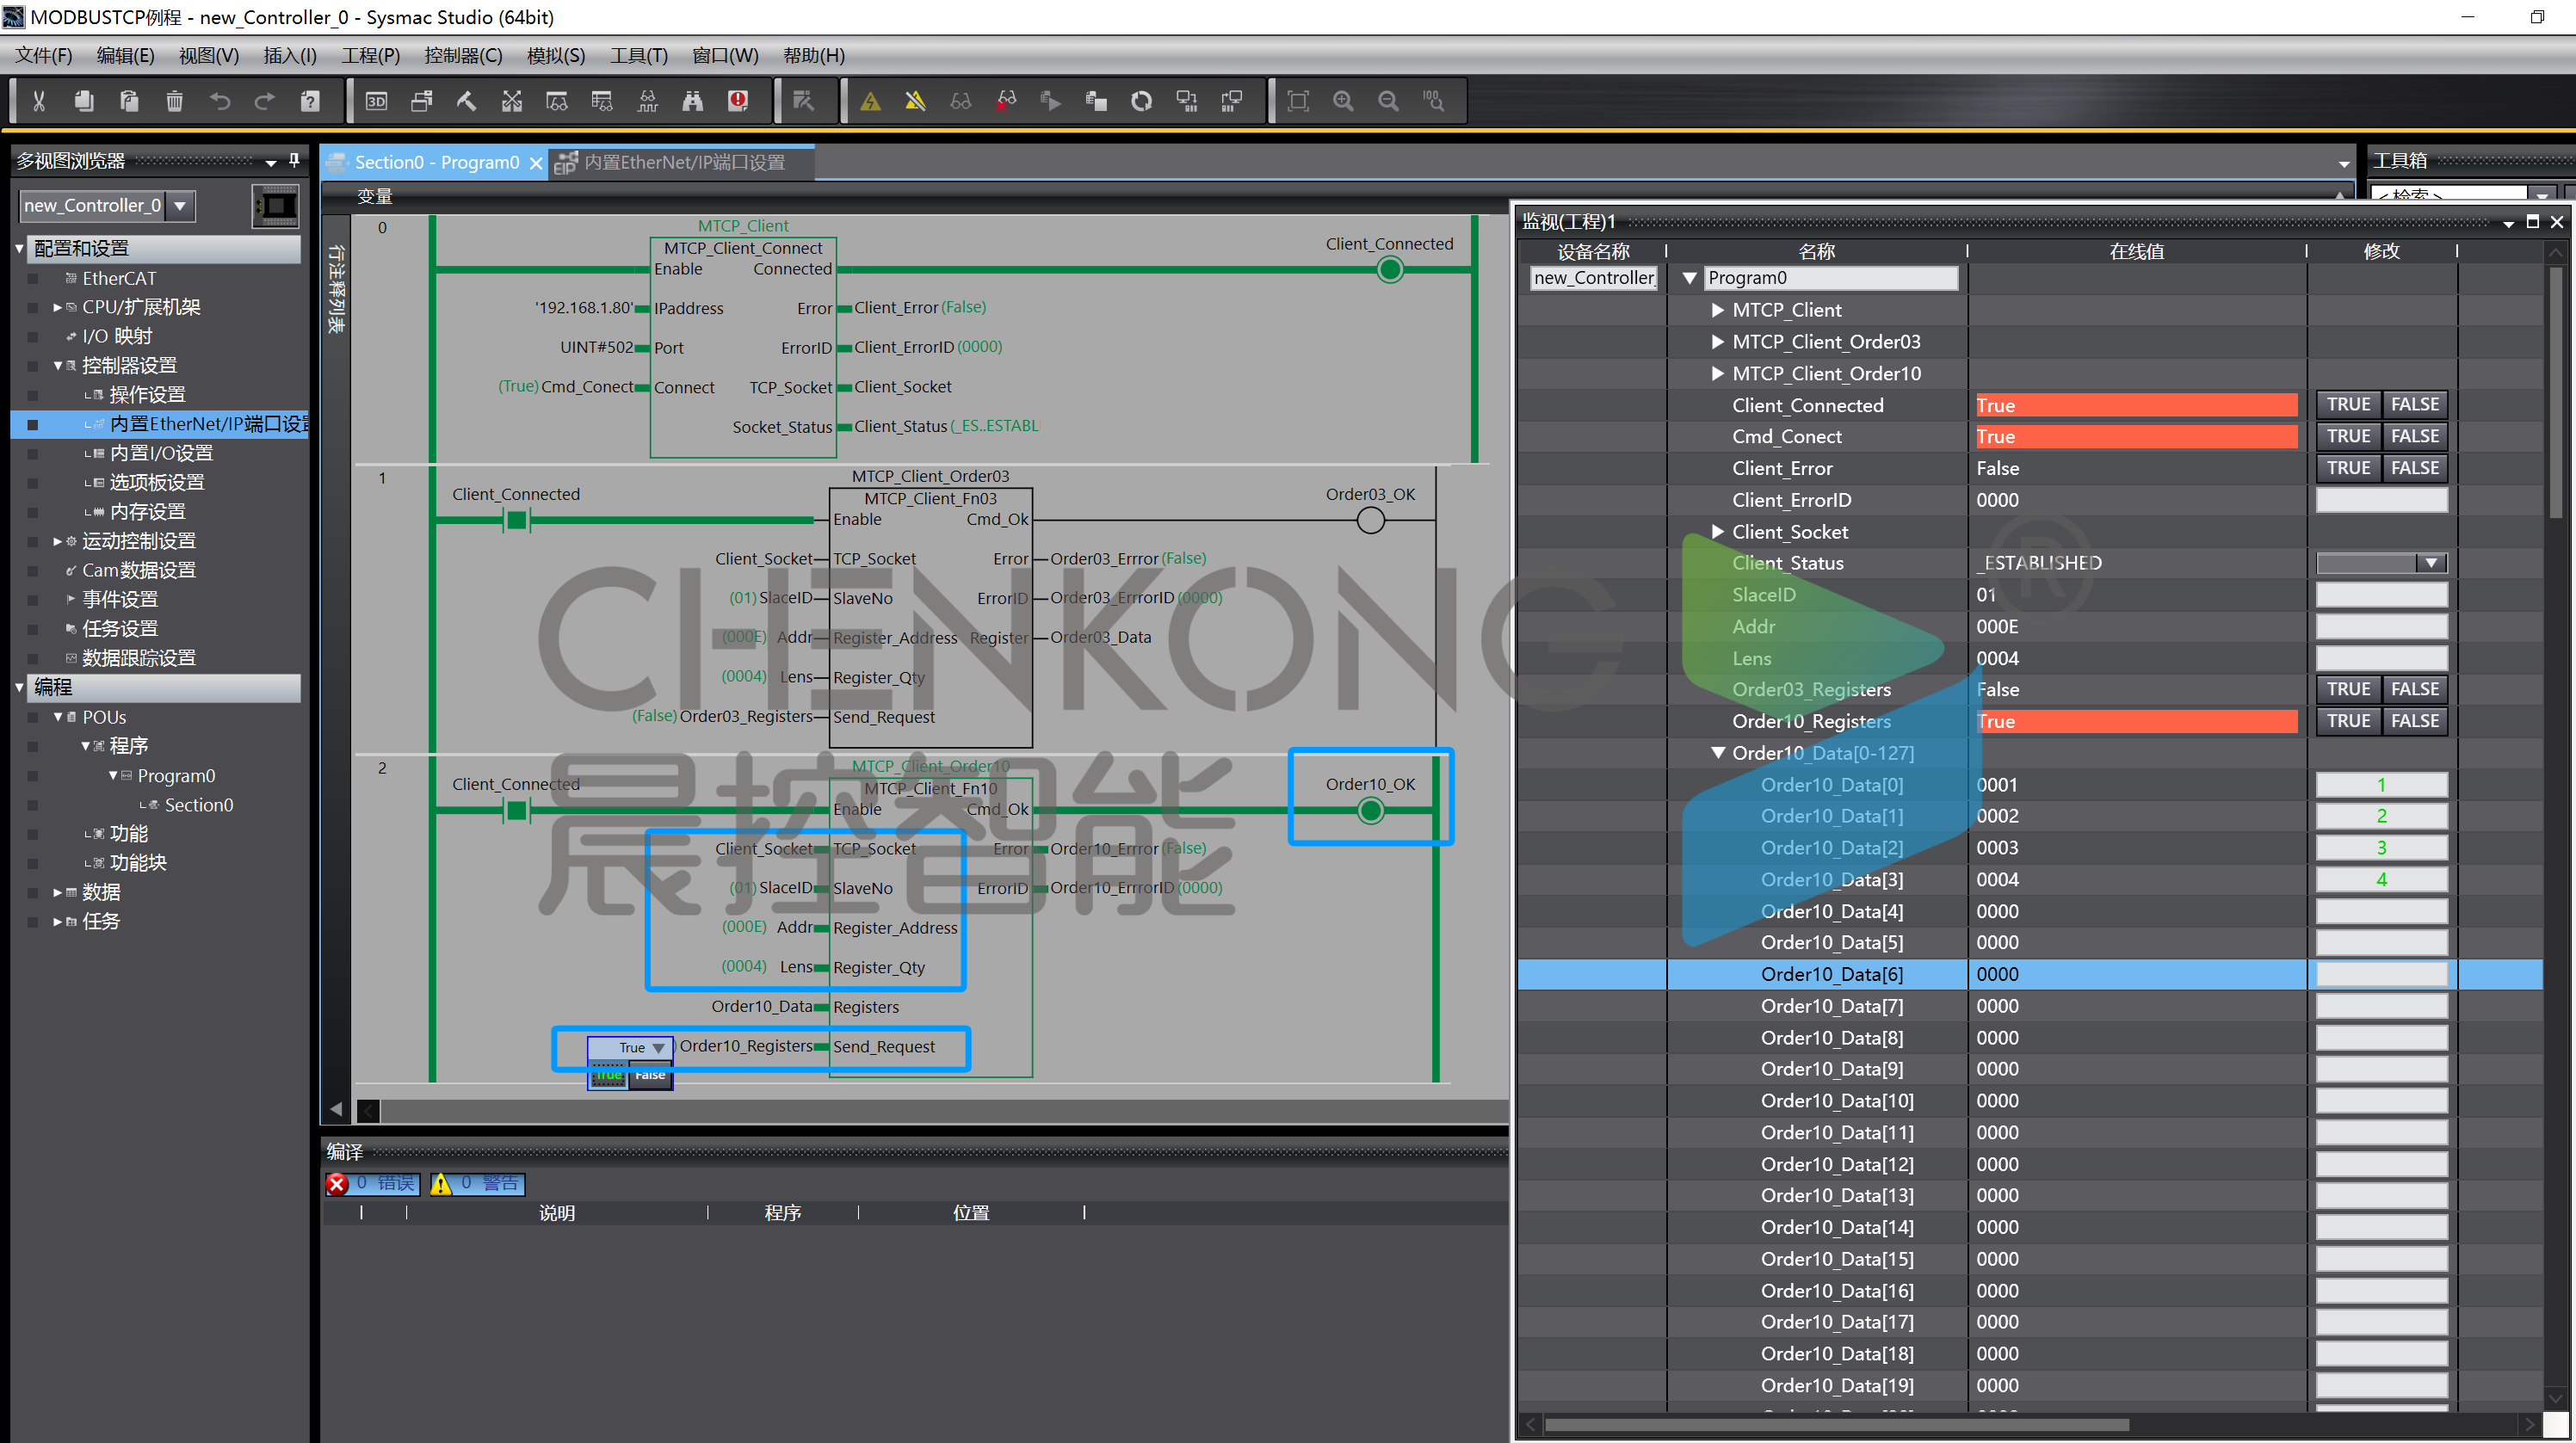
Task: Set Client_Connected to TRUE in watch panel
Action: click(2348, 404)
